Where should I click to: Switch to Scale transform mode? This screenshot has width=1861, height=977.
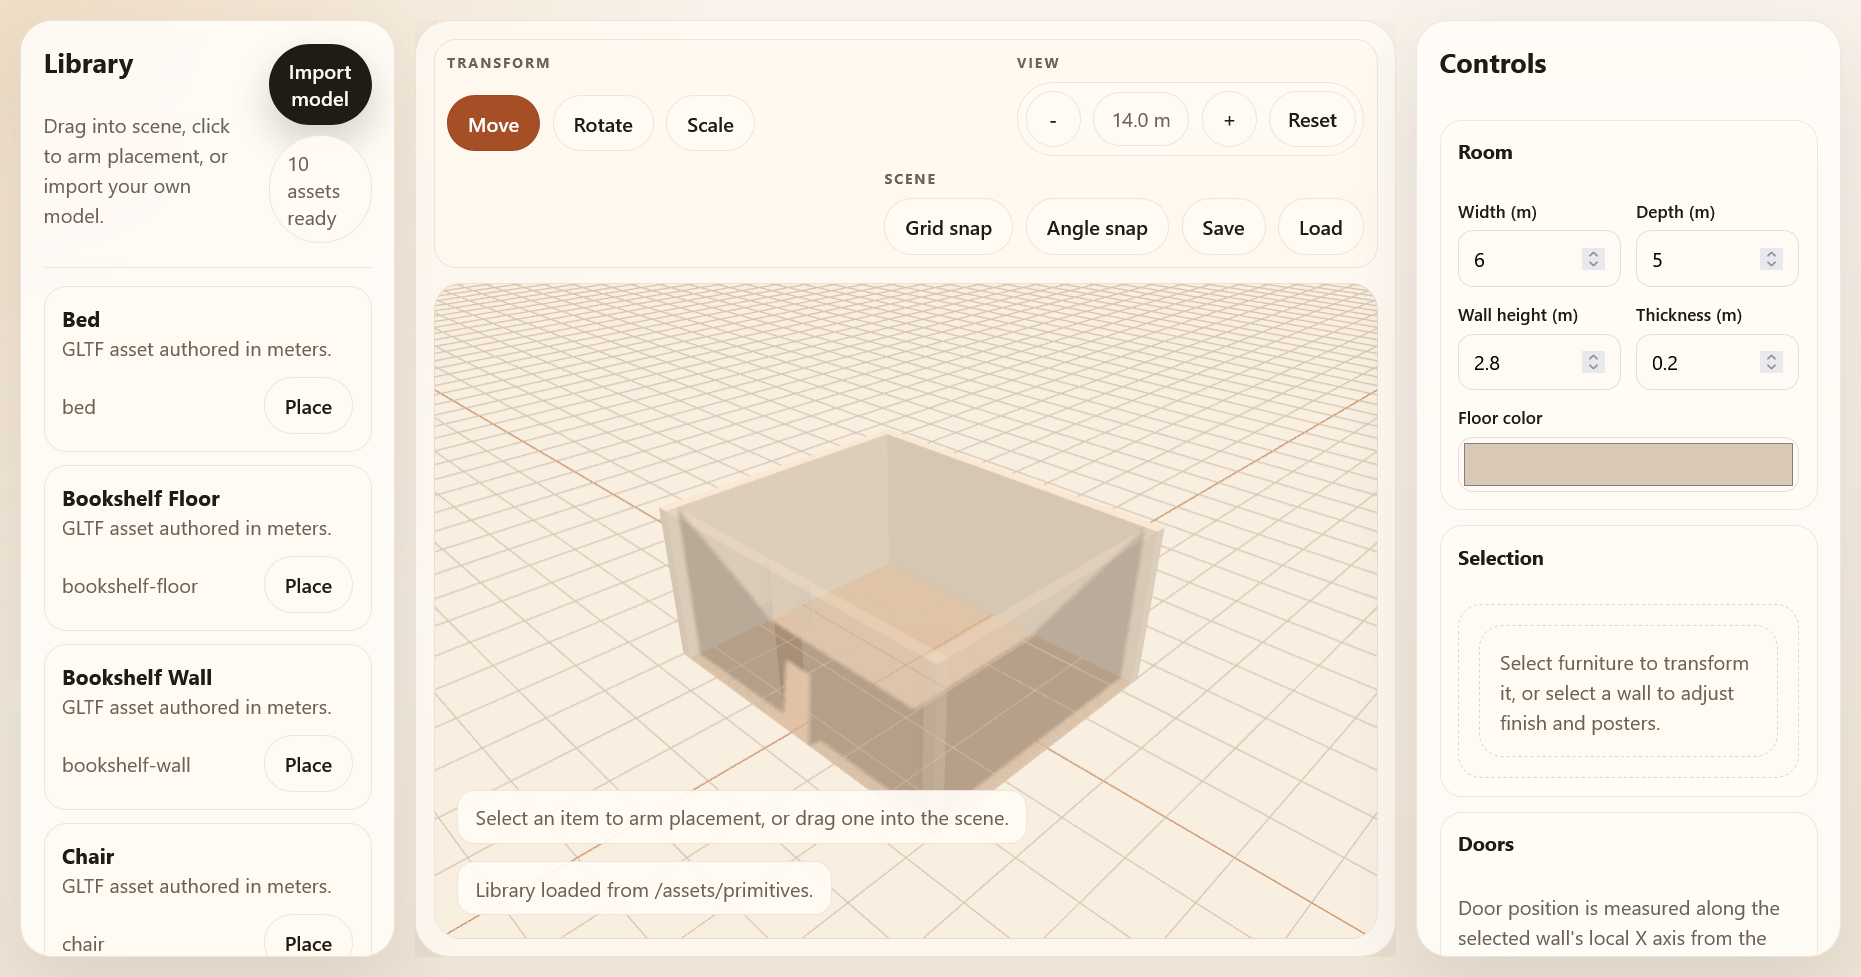[710, 124]
